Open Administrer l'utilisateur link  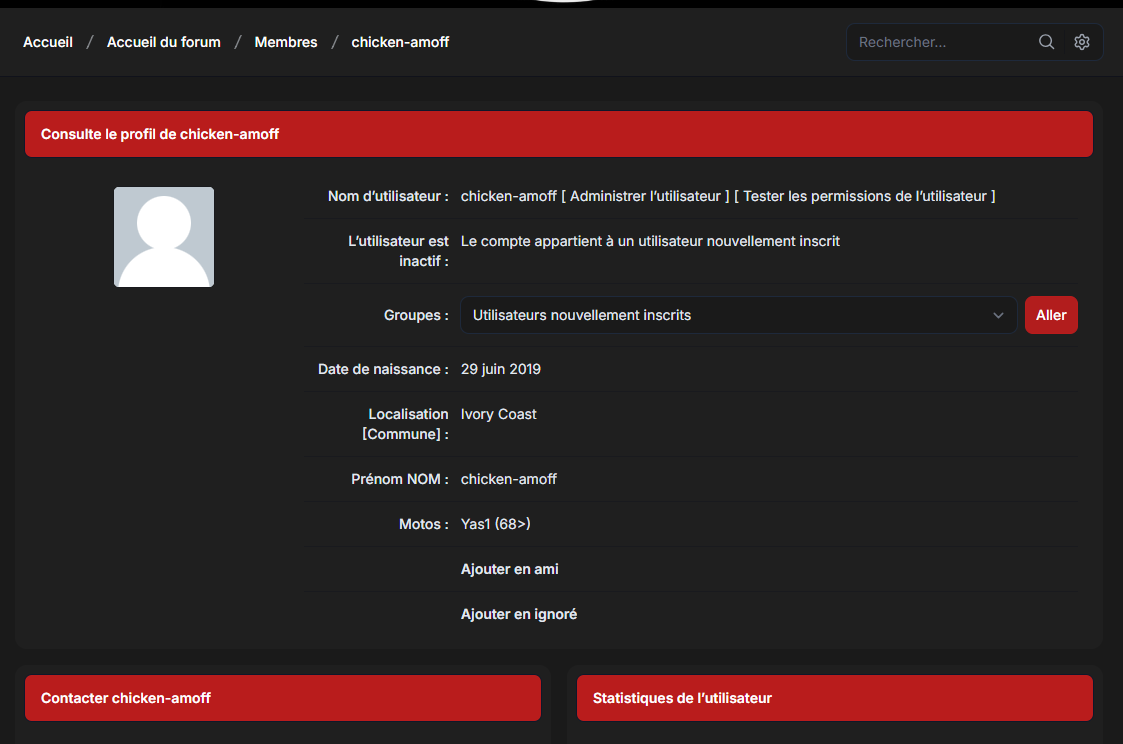click(x=645, y=196)
